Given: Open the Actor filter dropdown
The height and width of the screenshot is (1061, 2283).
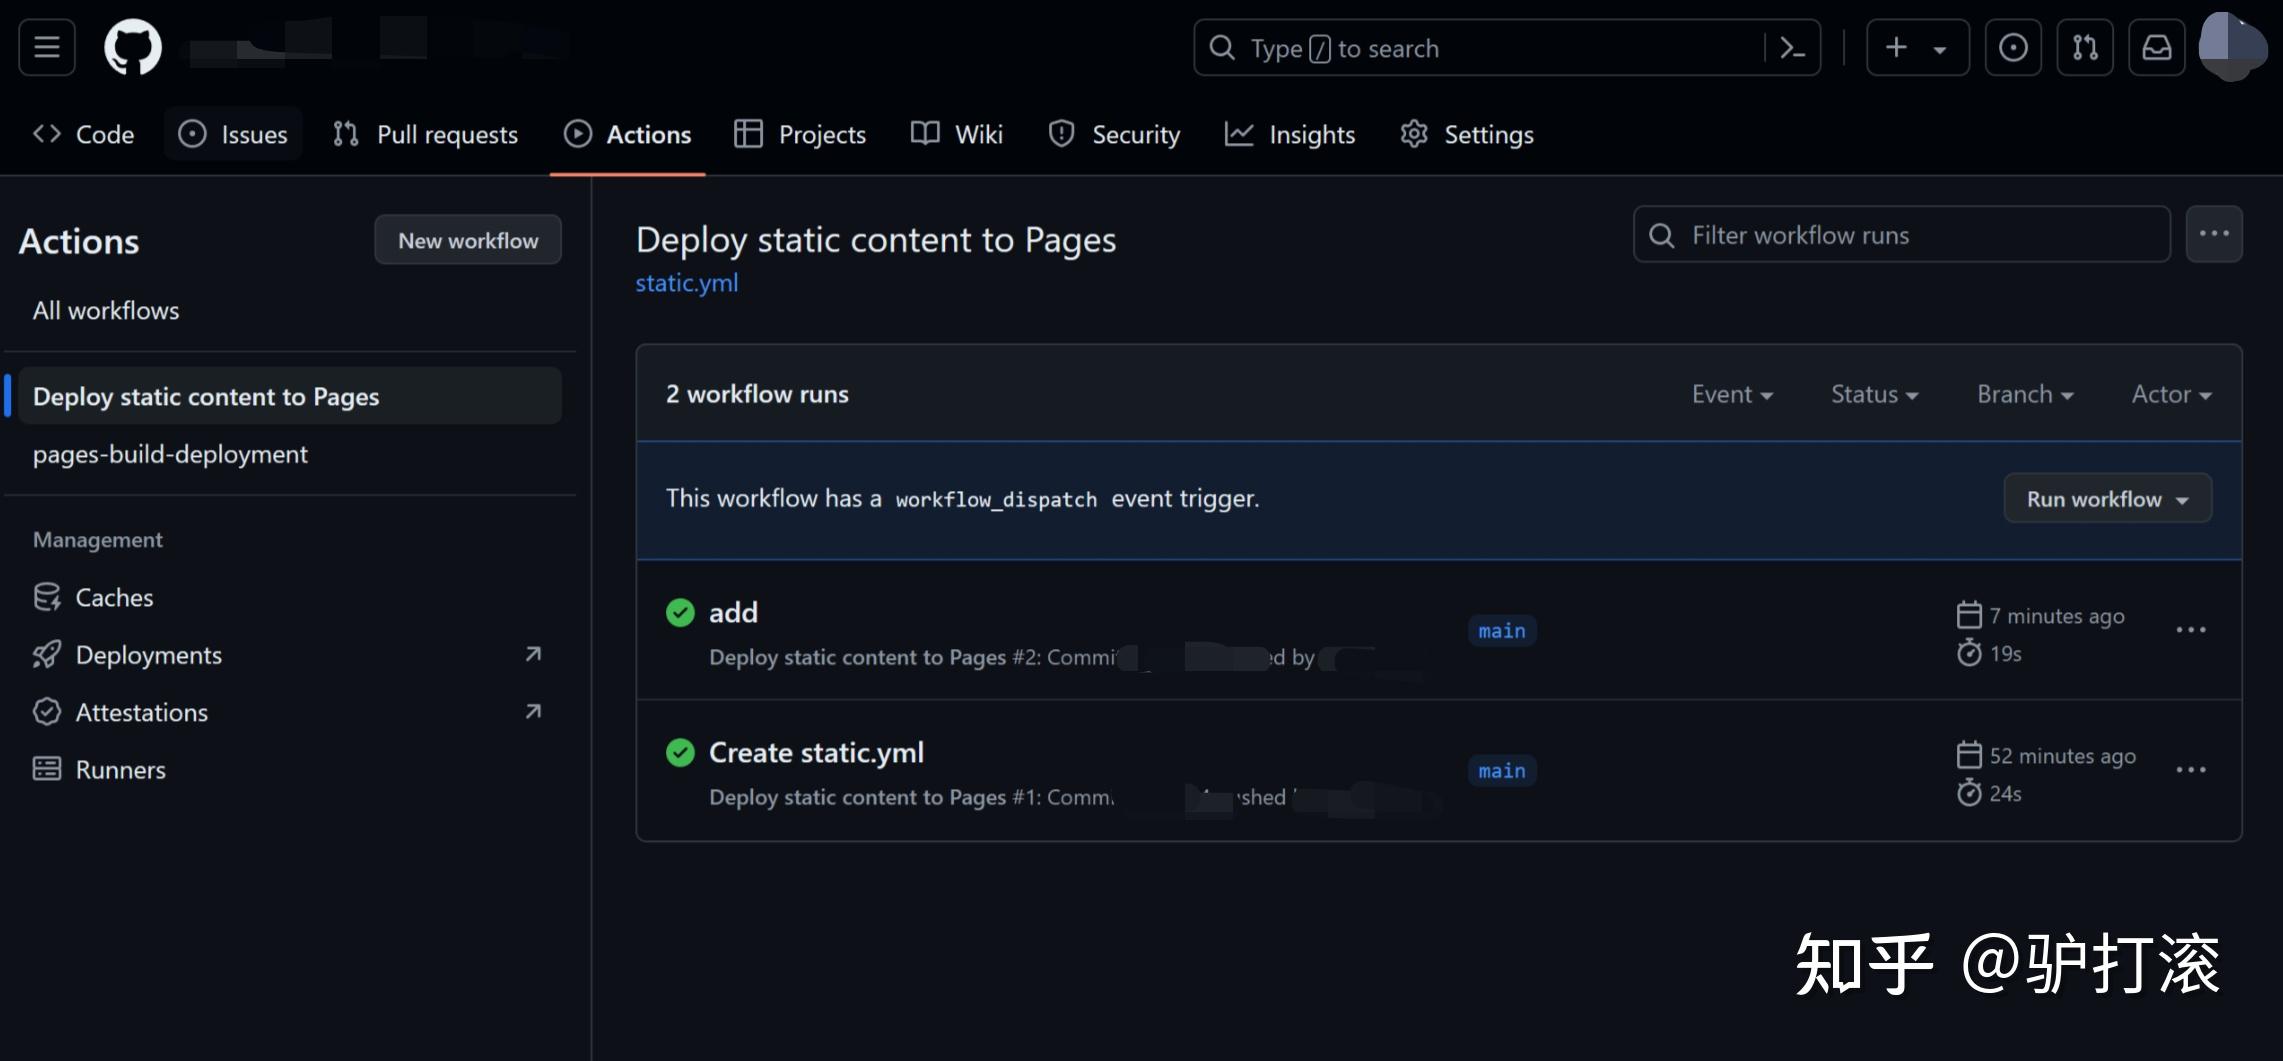Looking at the screenshot, I should [x=2171, y=394].
